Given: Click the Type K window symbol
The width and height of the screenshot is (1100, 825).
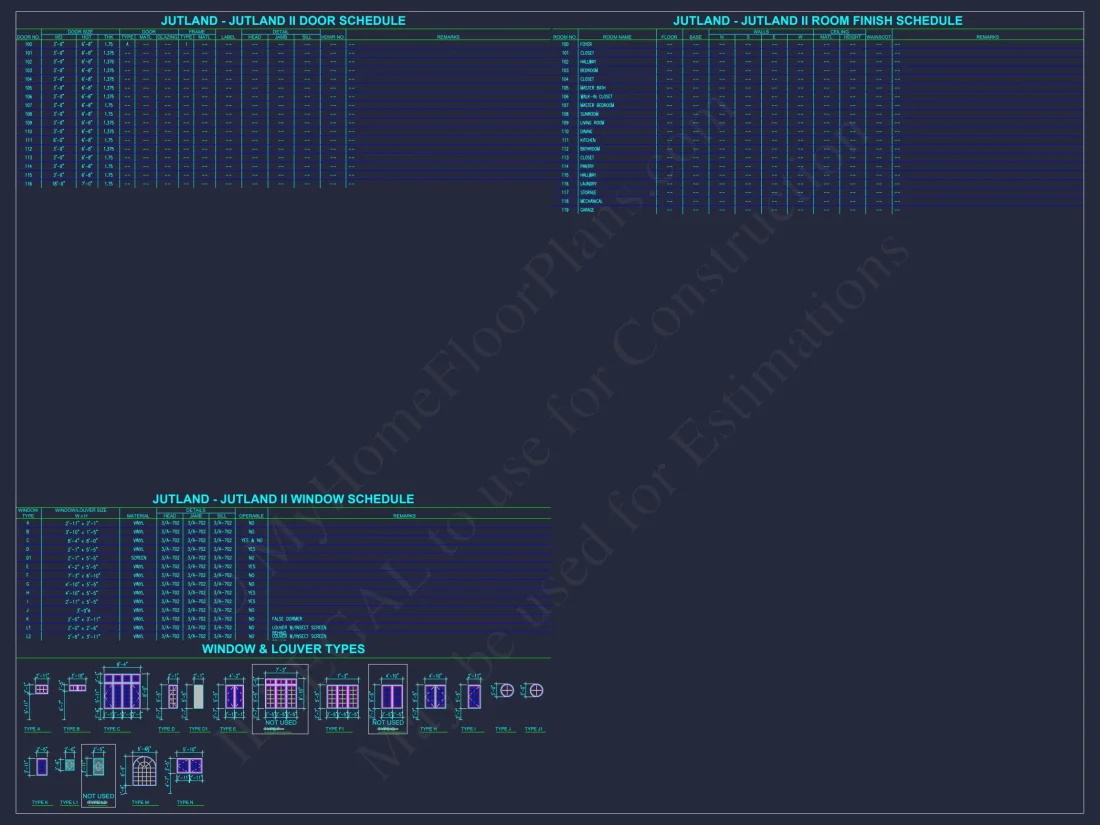Looking at the screenshot, I should [41, 767].
